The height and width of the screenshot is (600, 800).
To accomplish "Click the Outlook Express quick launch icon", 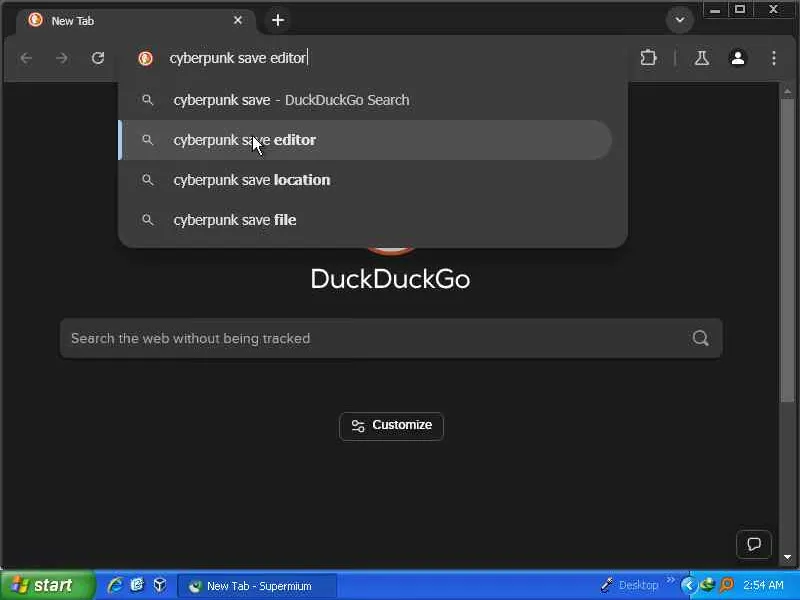I will point(137,585).
